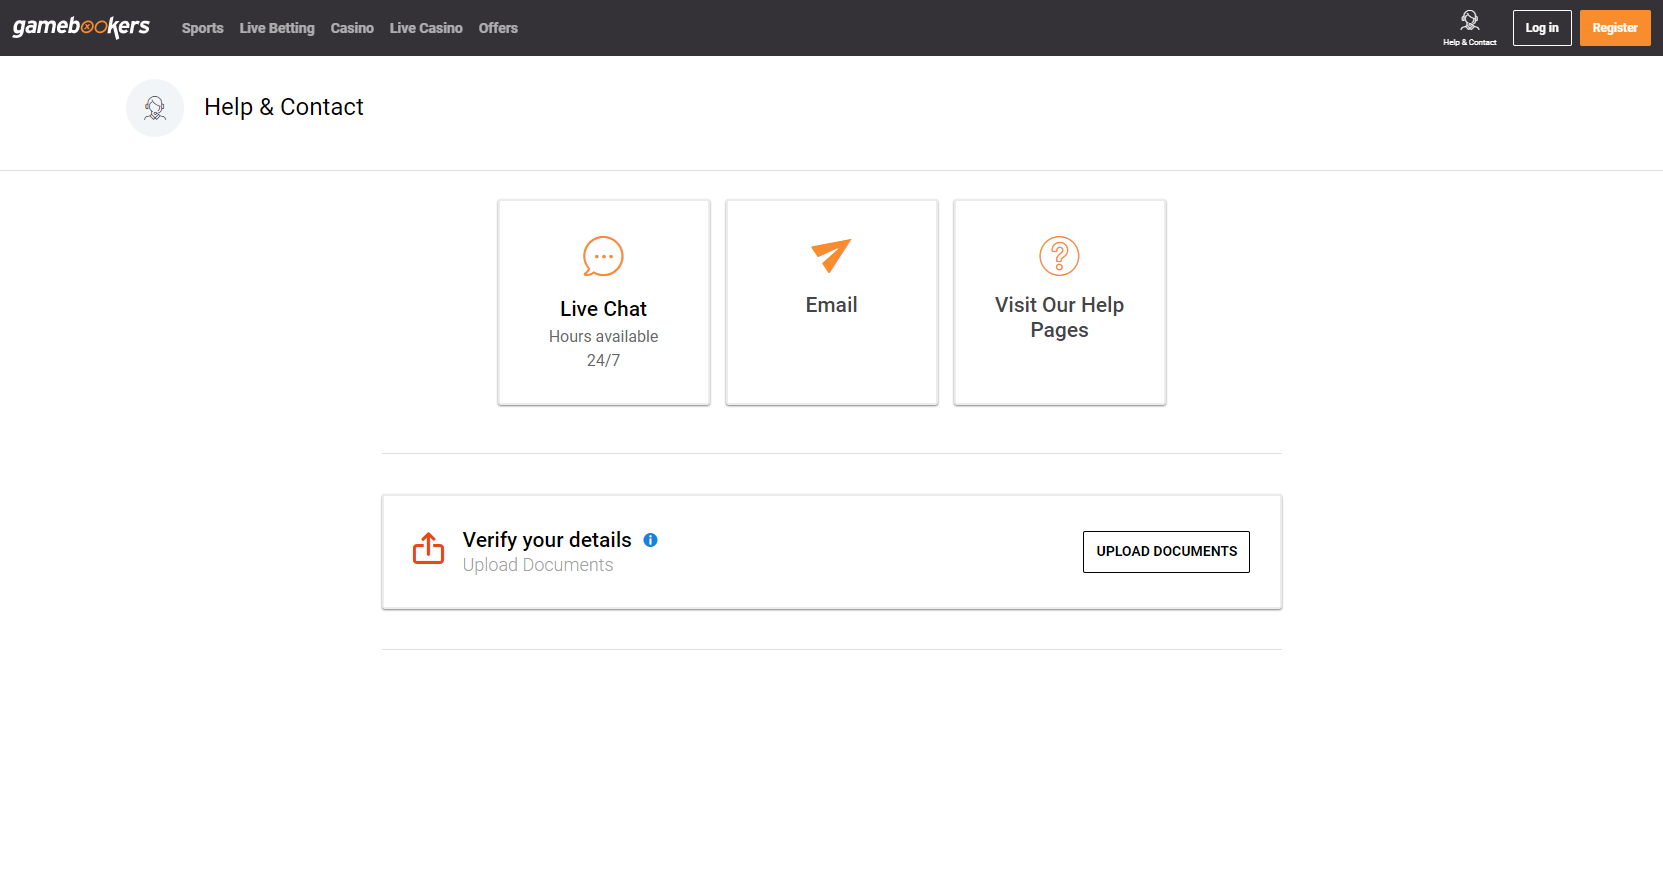Click the Email paper plane icon

831,255
